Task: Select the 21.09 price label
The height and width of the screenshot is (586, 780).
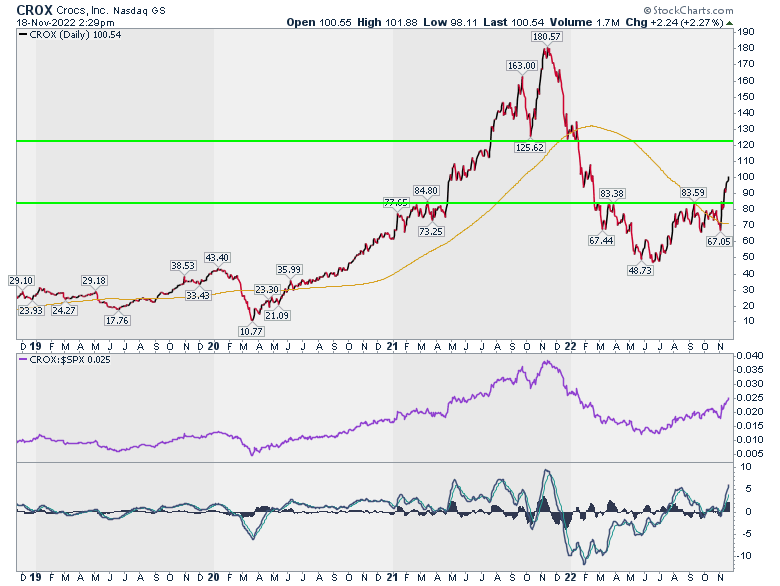Action: click(277, 315)
